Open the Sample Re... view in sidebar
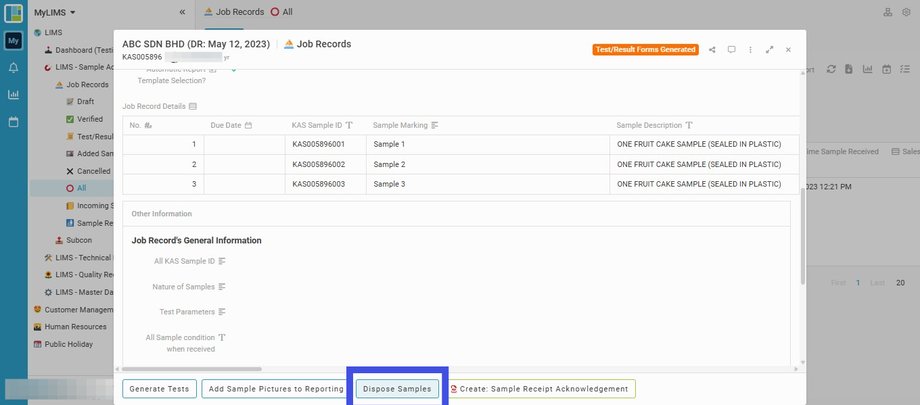The height and width of the screenshot is (405, 920). coord(89,223)
